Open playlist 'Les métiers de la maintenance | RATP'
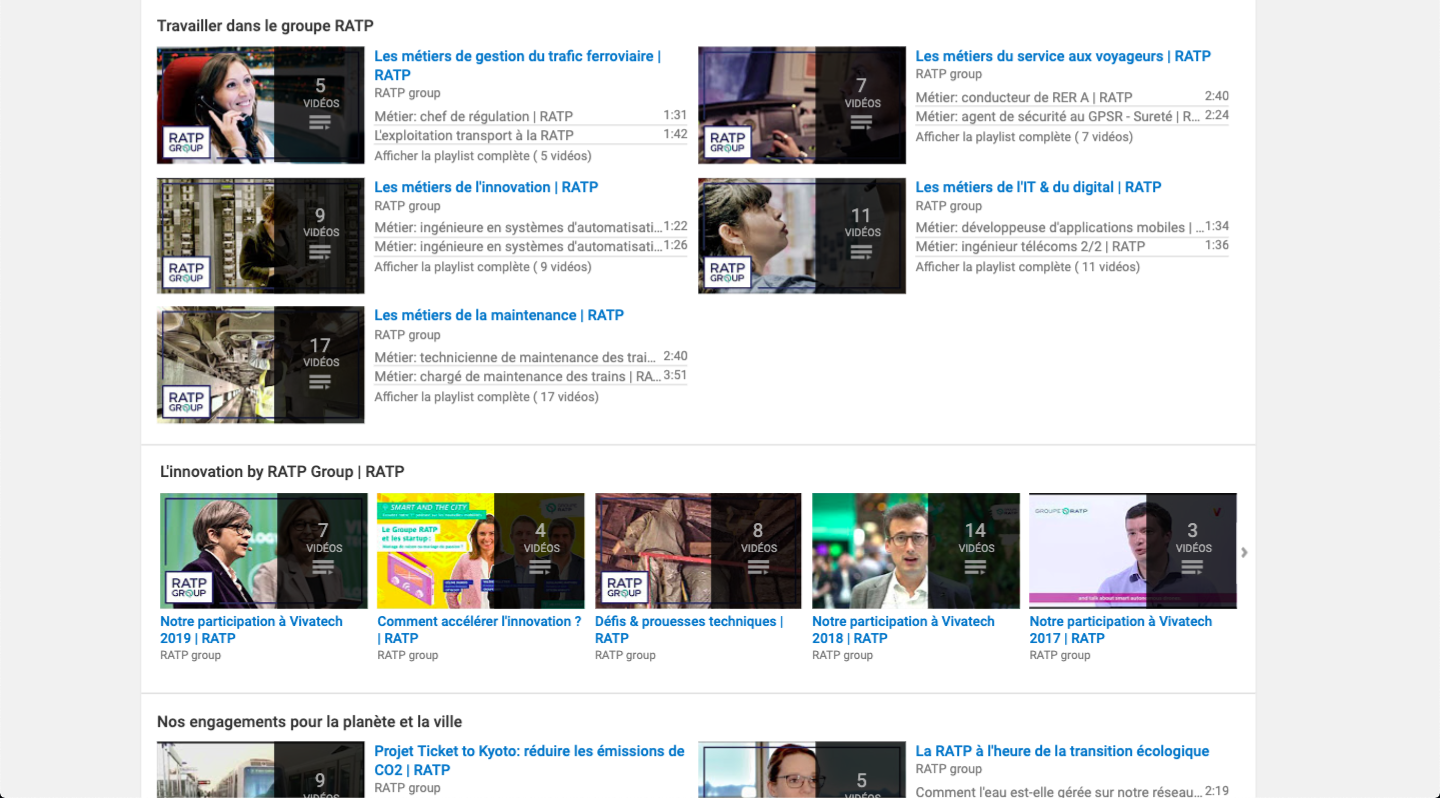 click(x=499, y=315)
